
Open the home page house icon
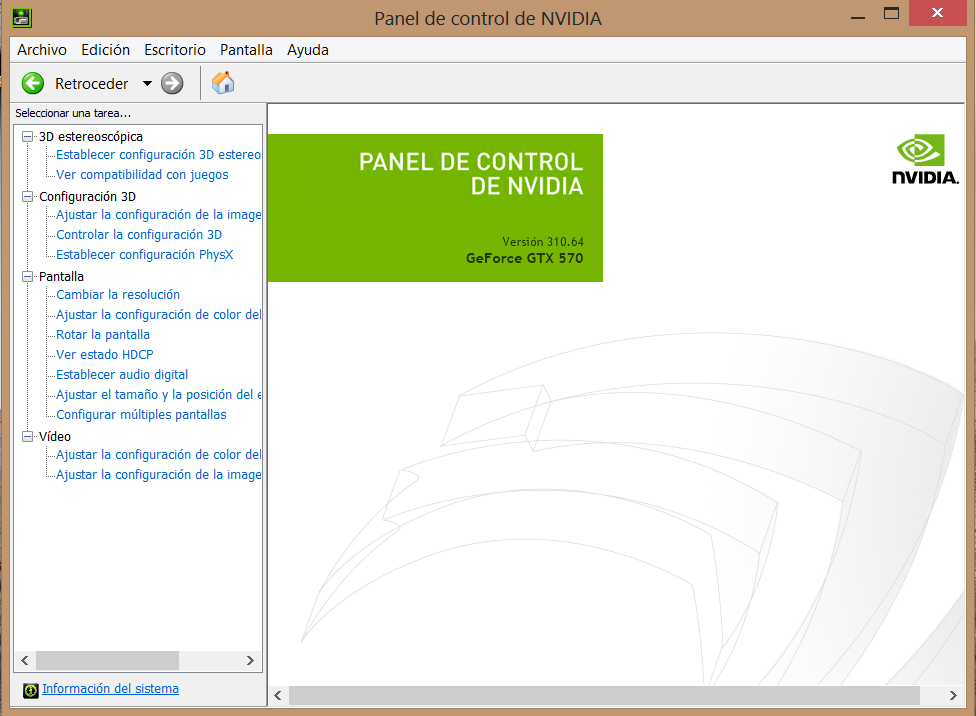223,83
